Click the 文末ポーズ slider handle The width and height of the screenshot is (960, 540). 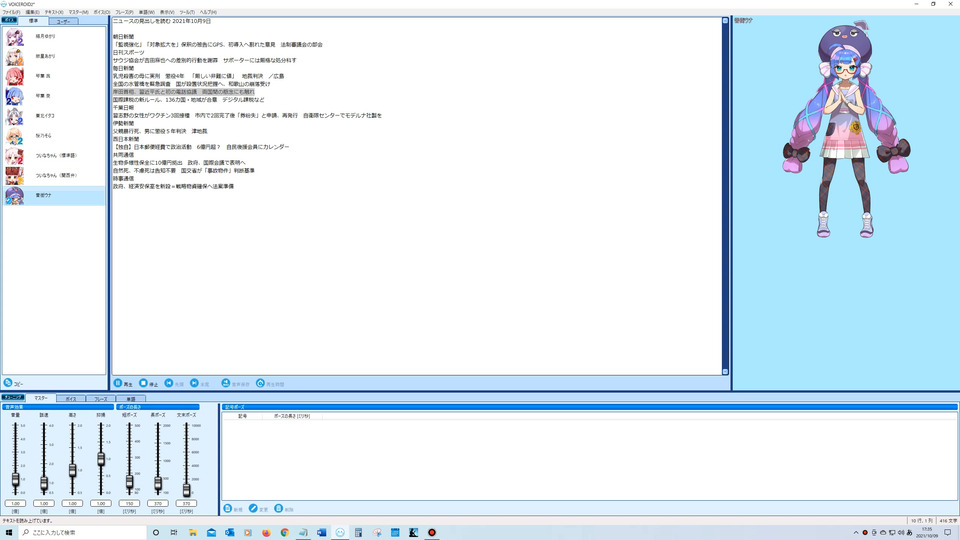point(186,489)
